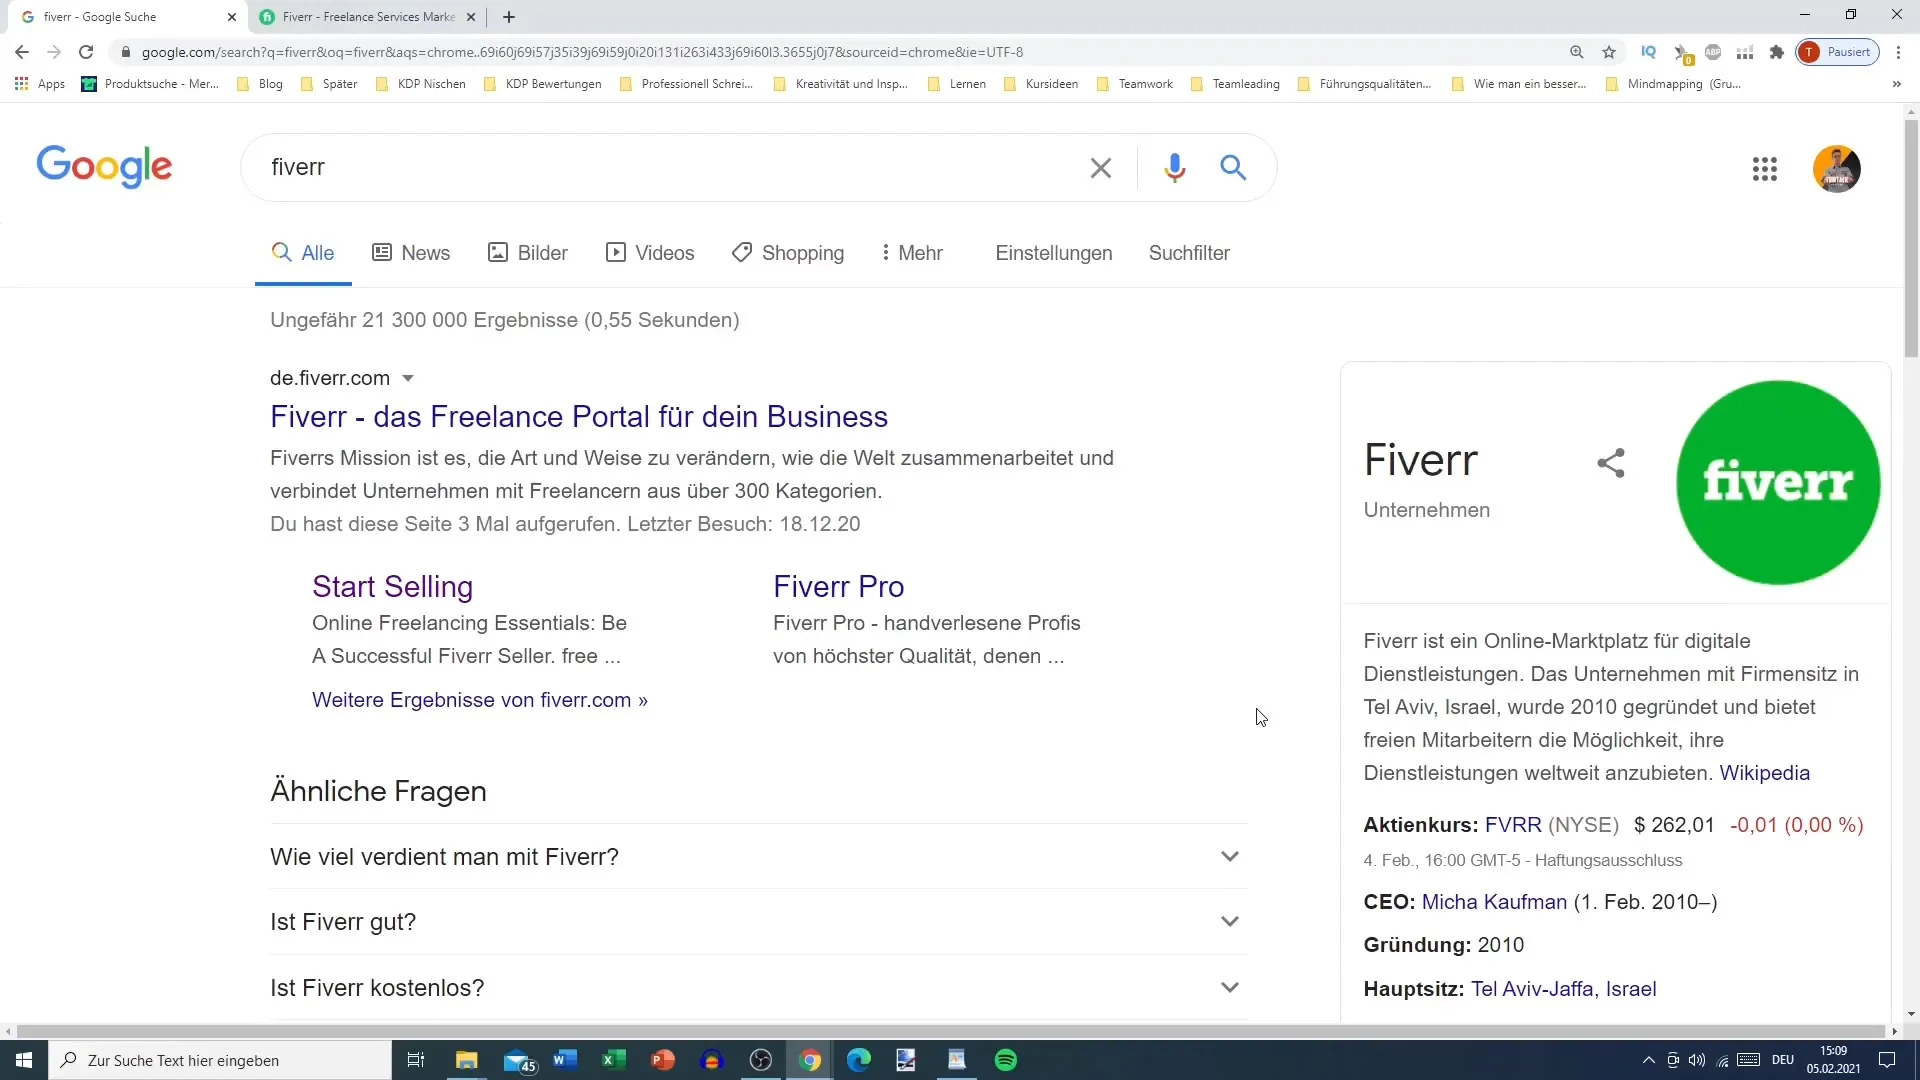
Task: Click the Google logo
Action: [104, 167]
